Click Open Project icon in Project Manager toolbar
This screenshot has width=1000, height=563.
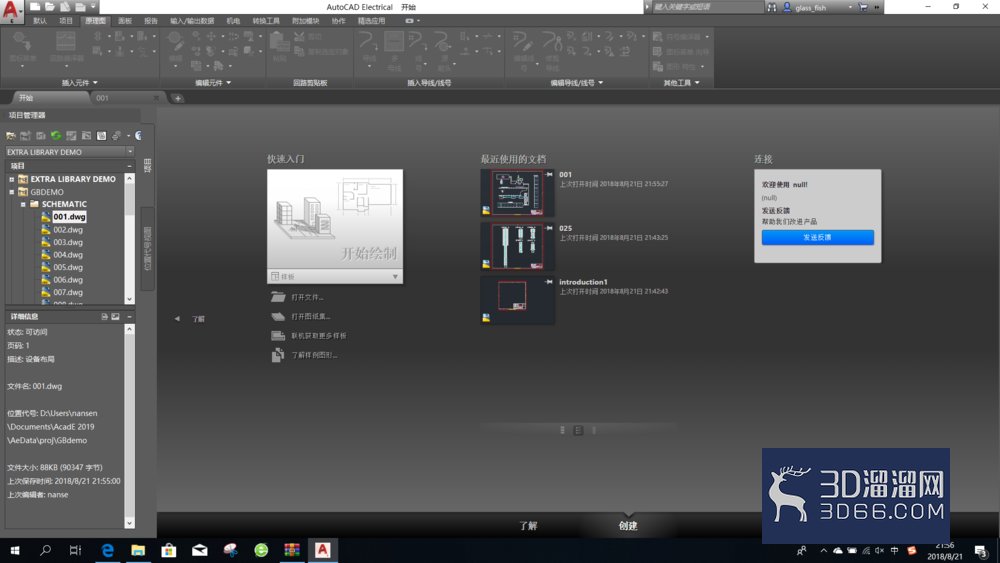[11, 136]
